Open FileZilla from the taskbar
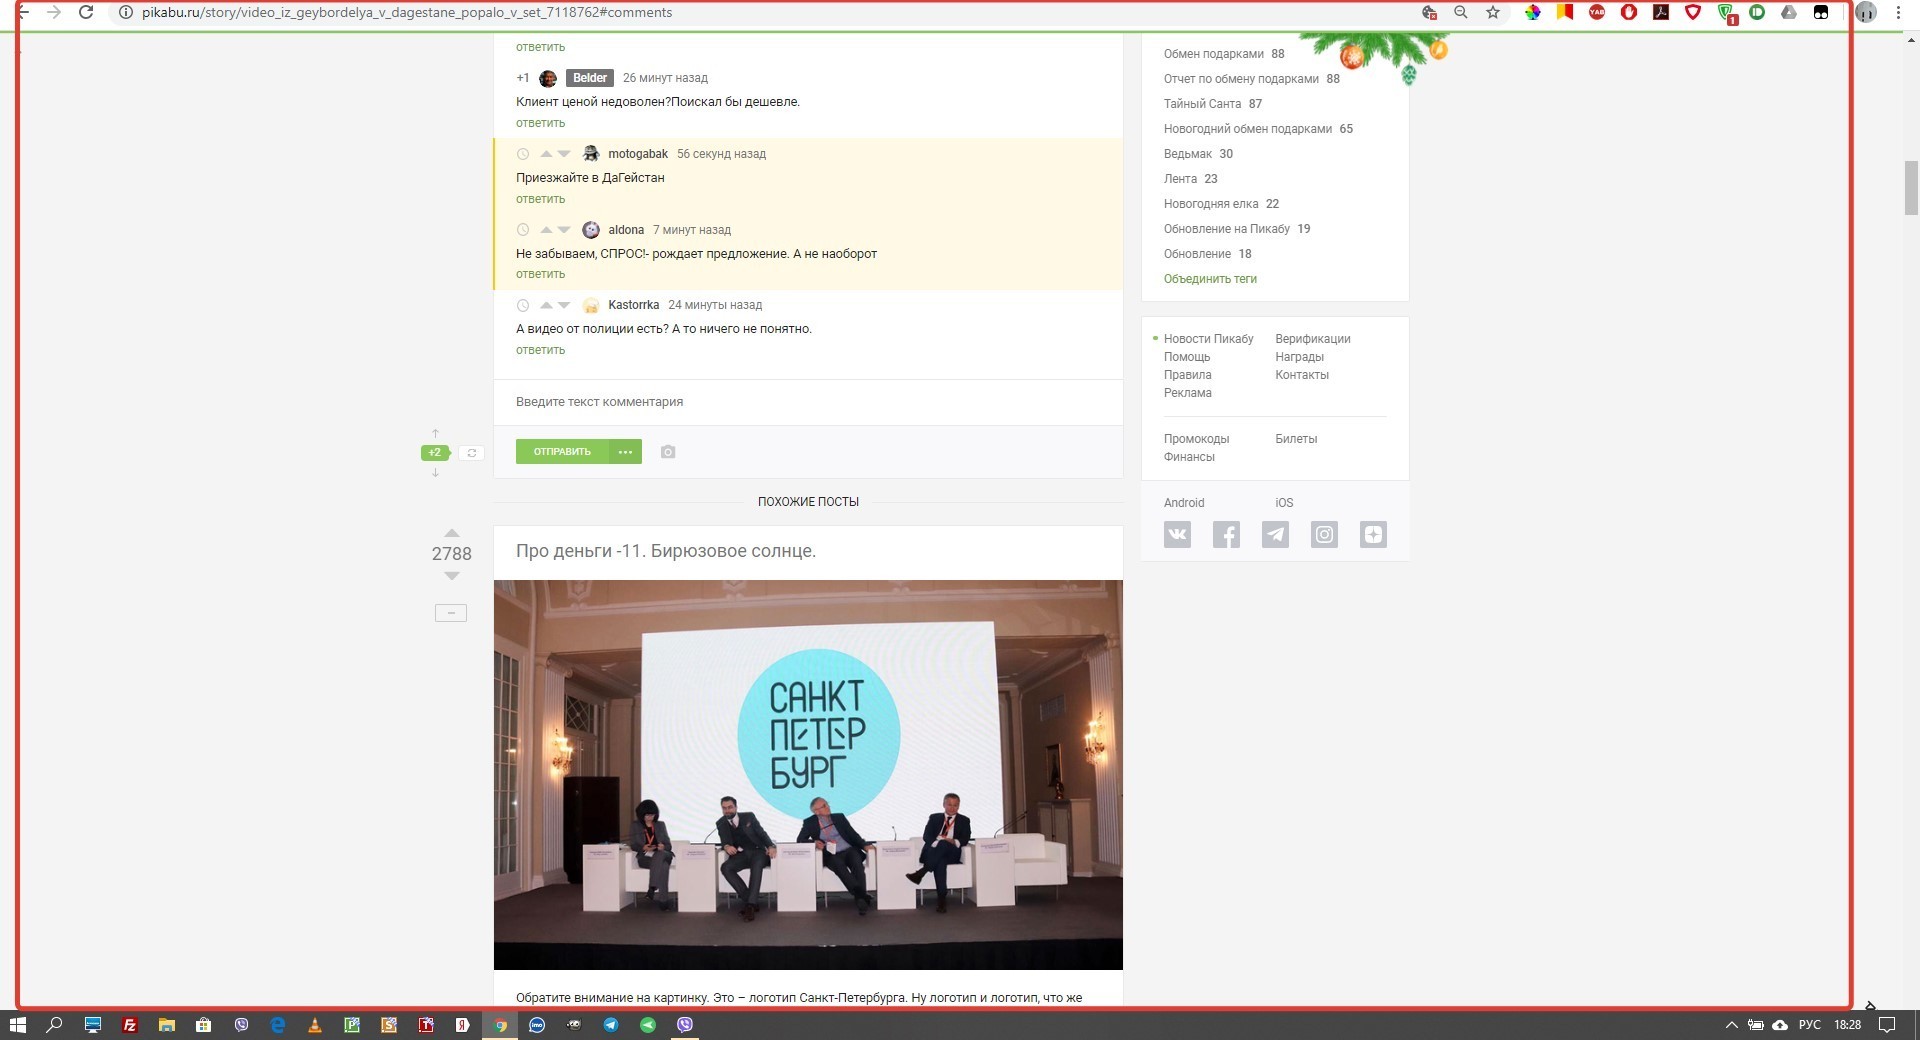The height and width of the screenshot is (1040, 1920). [129, 1025]
